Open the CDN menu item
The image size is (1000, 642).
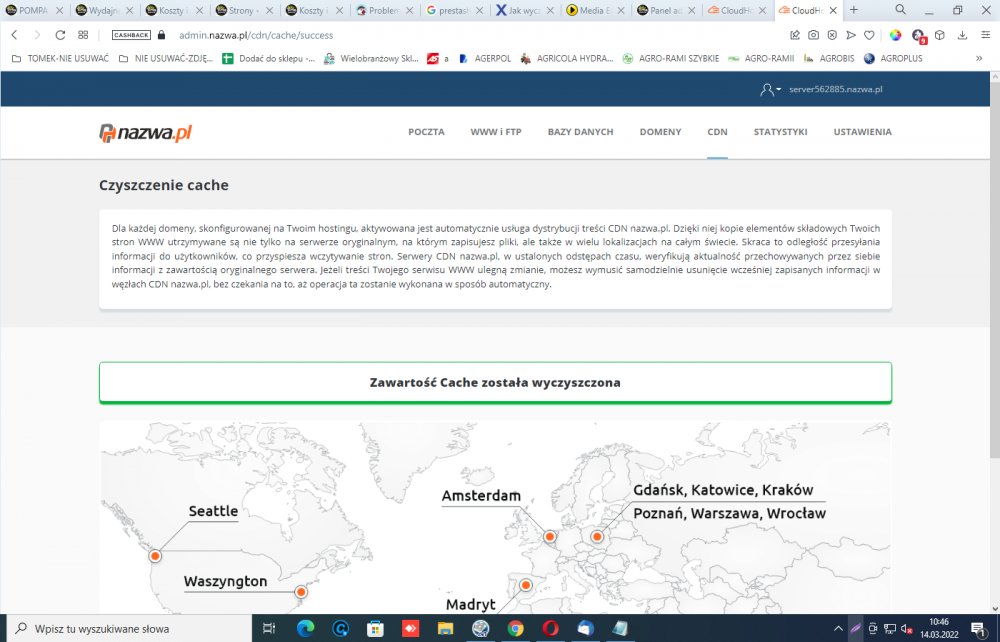717,132
